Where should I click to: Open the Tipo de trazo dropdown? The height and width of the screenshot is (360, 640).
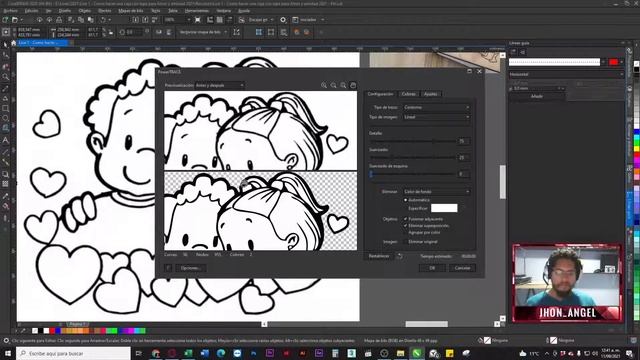(x=437, y=107)
